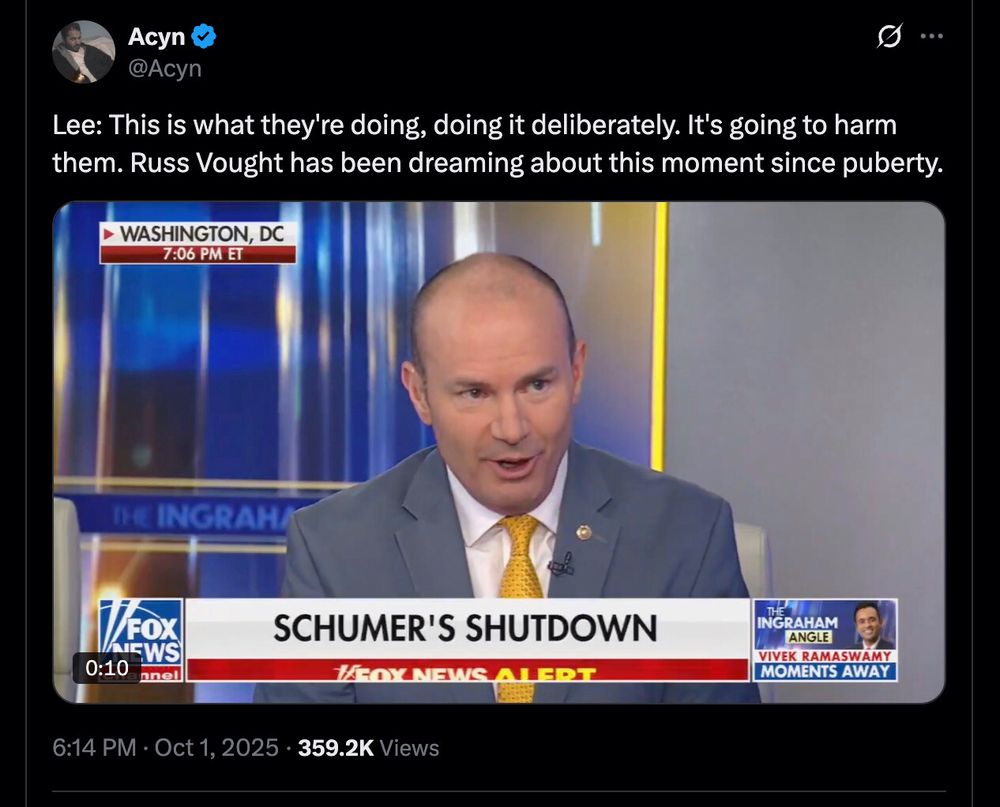Image resolution: width=1000 pixels, height=807 pixels.
Task: Open the @Acyn handle link
Action: point(165,68)
